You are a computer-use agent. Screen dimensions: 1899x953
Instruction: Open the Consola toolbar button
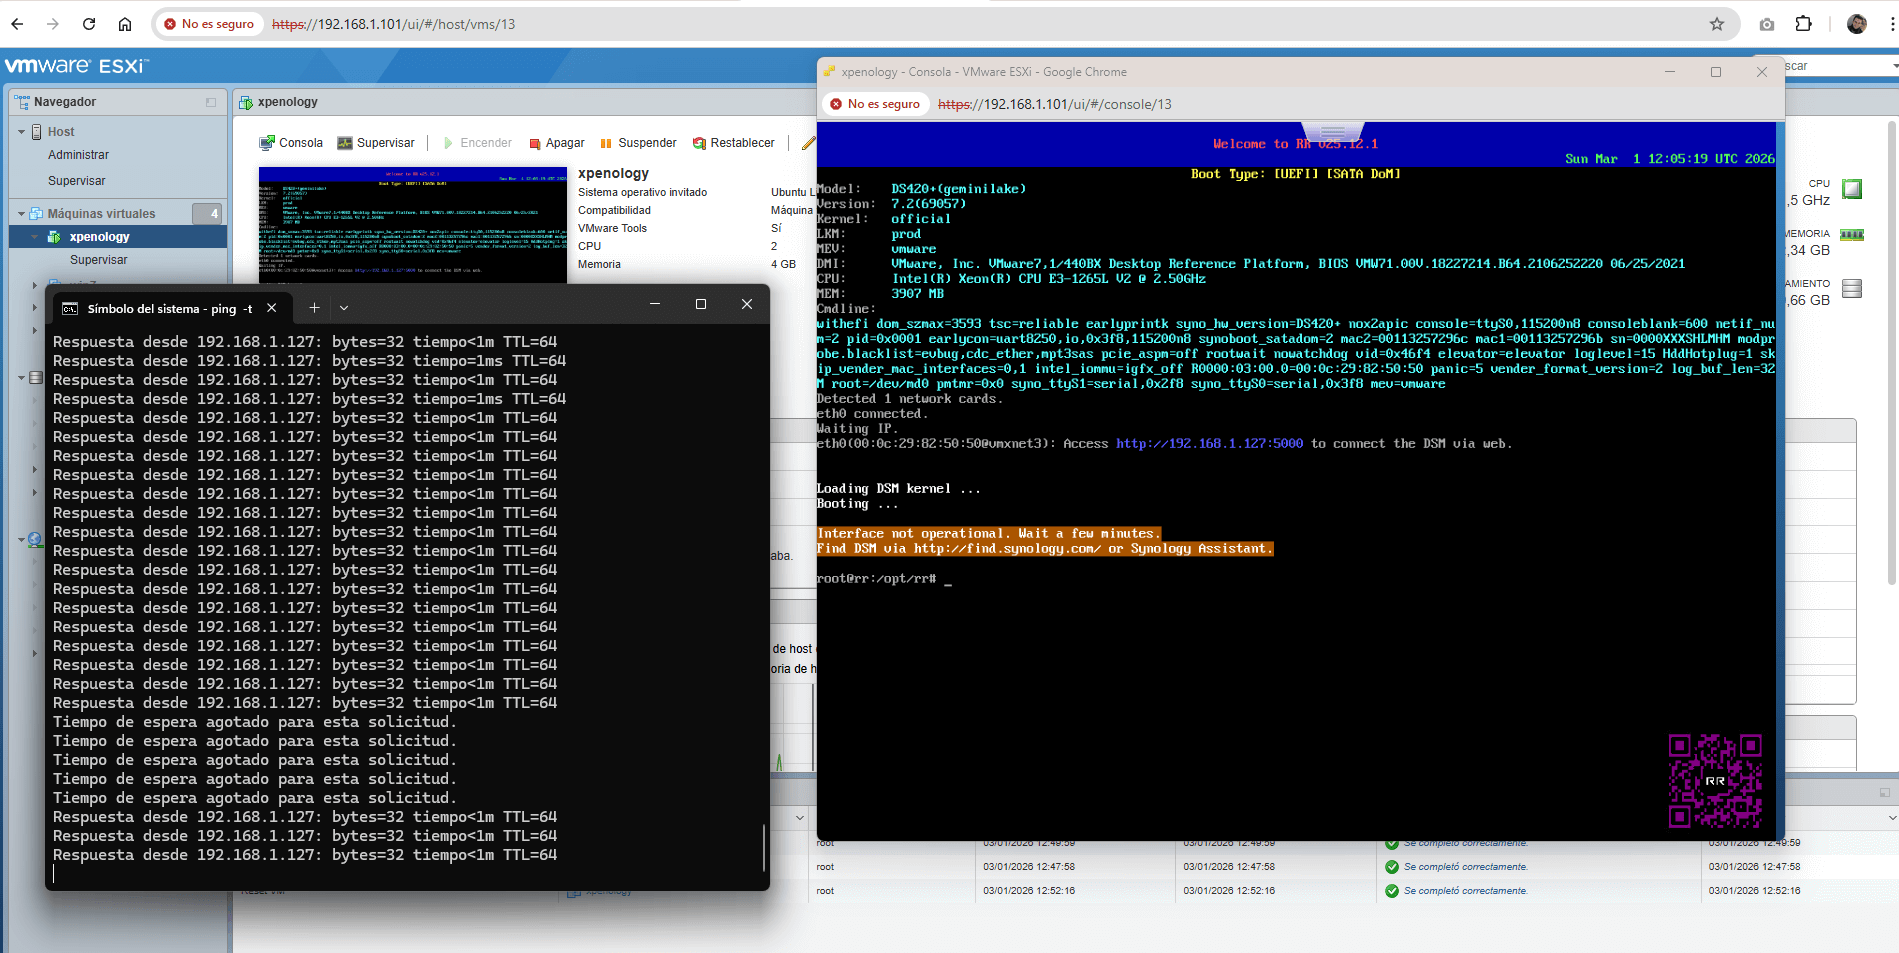click(291, 143)
